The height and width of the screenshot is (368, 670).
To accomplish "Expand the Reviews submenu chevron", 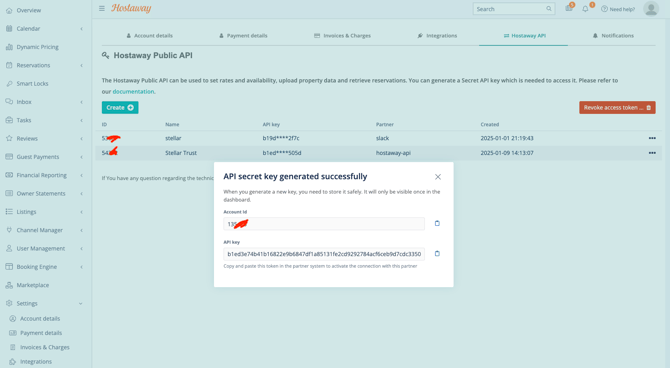I will click(x=81, y=138).
